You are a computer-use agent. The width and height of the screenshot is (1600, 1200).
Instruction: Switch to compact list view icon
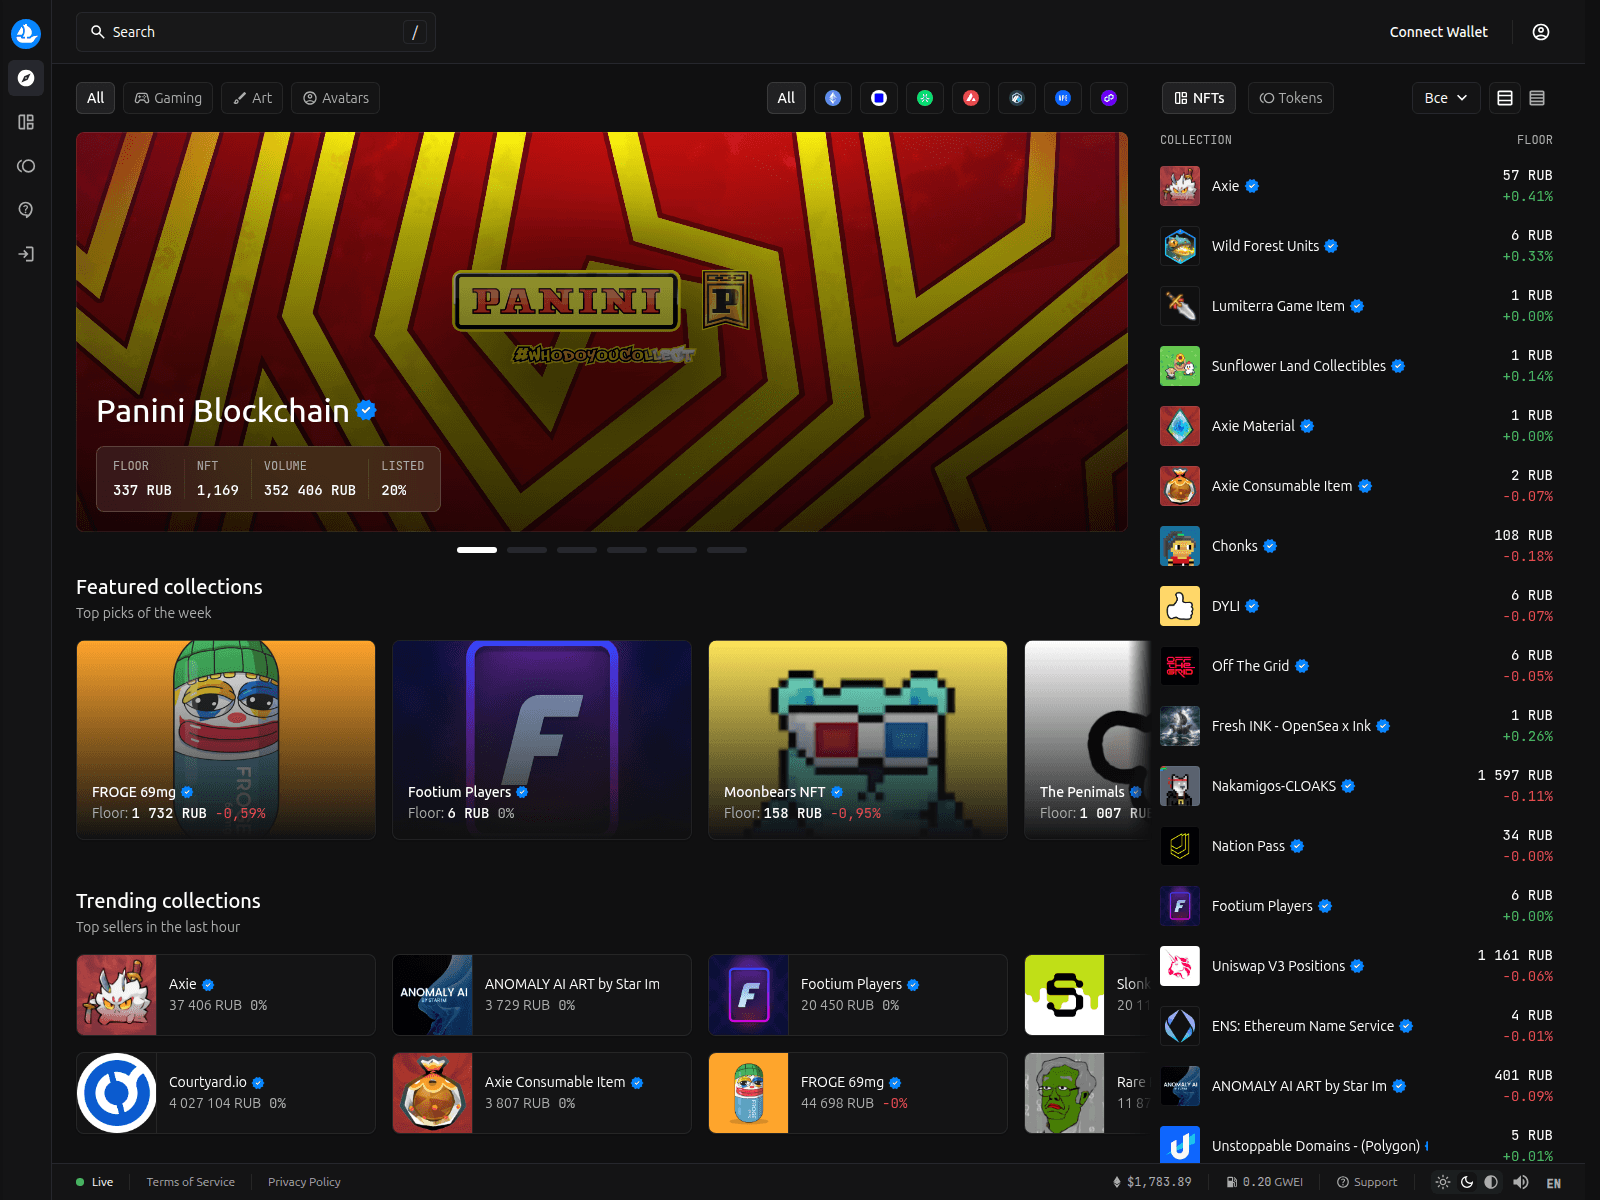(1537, 98)
